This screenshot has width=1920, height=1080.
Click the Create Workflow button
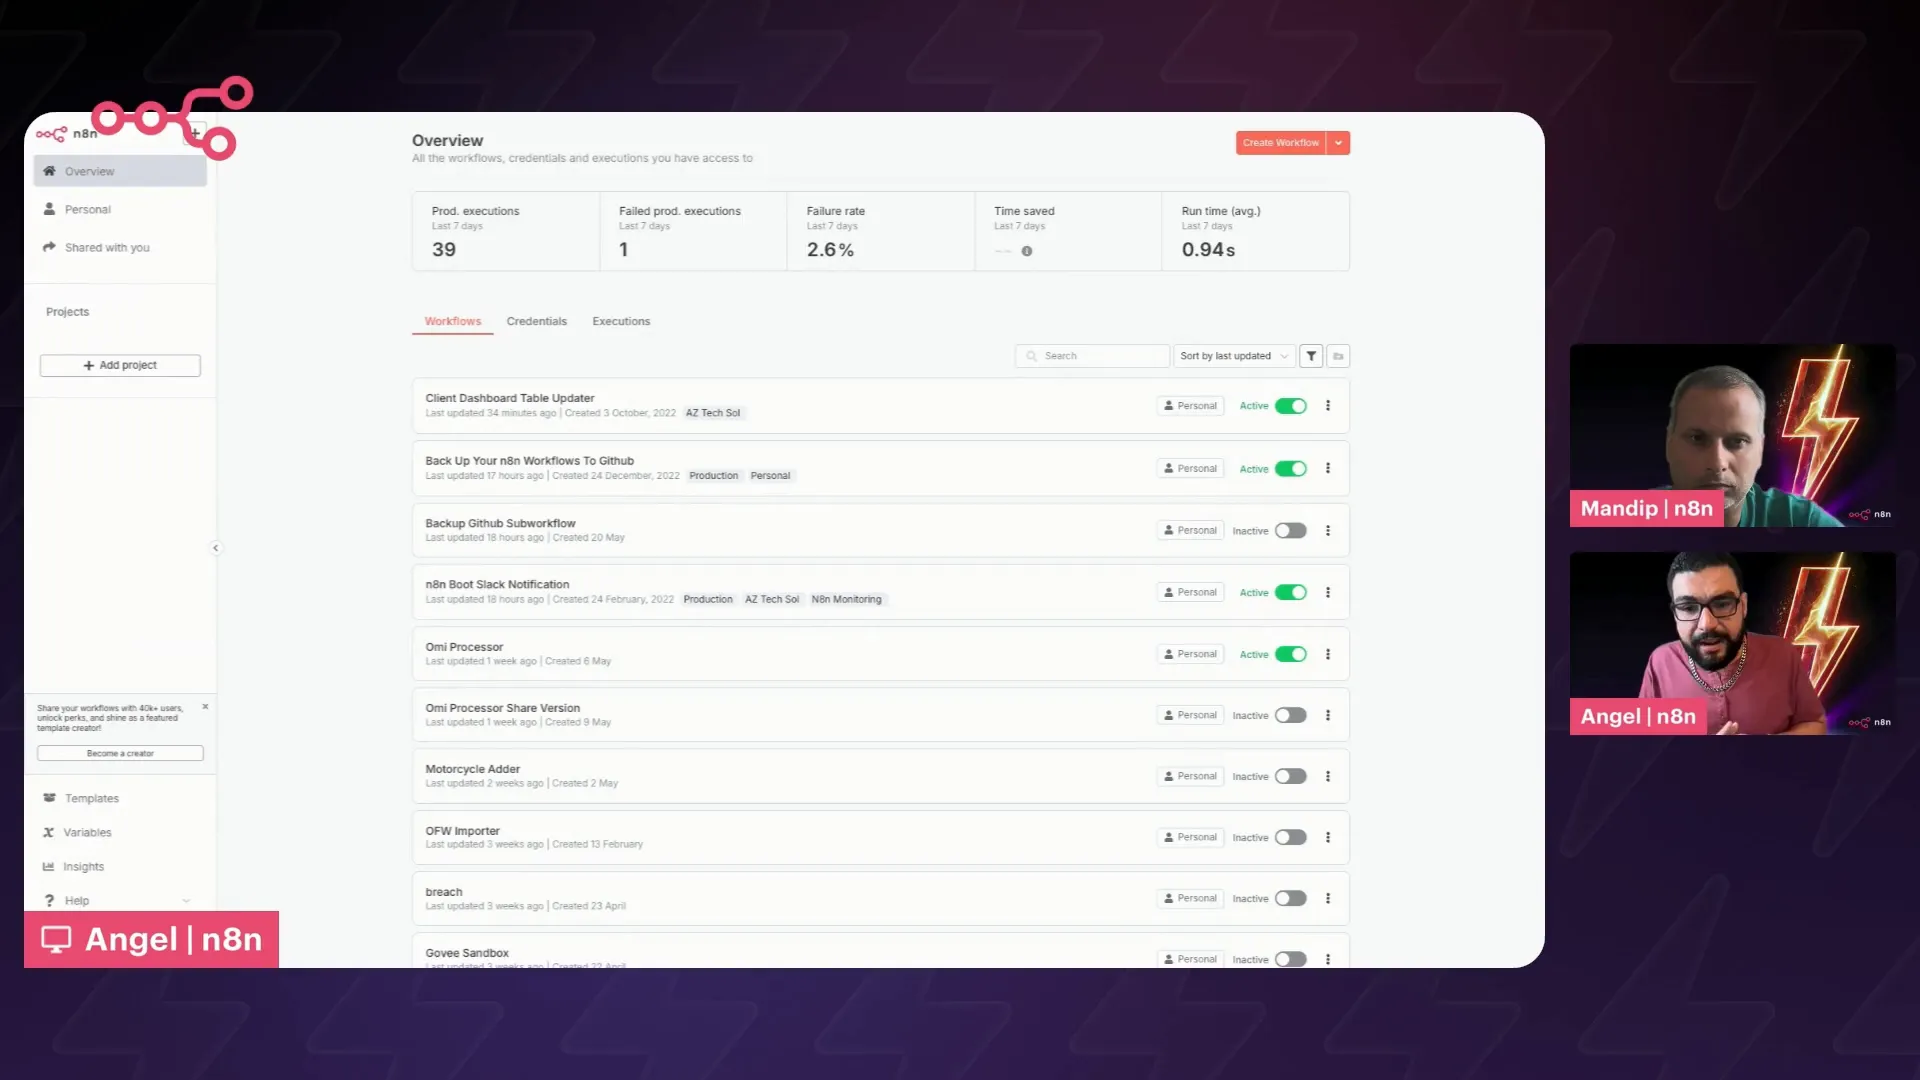(1281, 143)
